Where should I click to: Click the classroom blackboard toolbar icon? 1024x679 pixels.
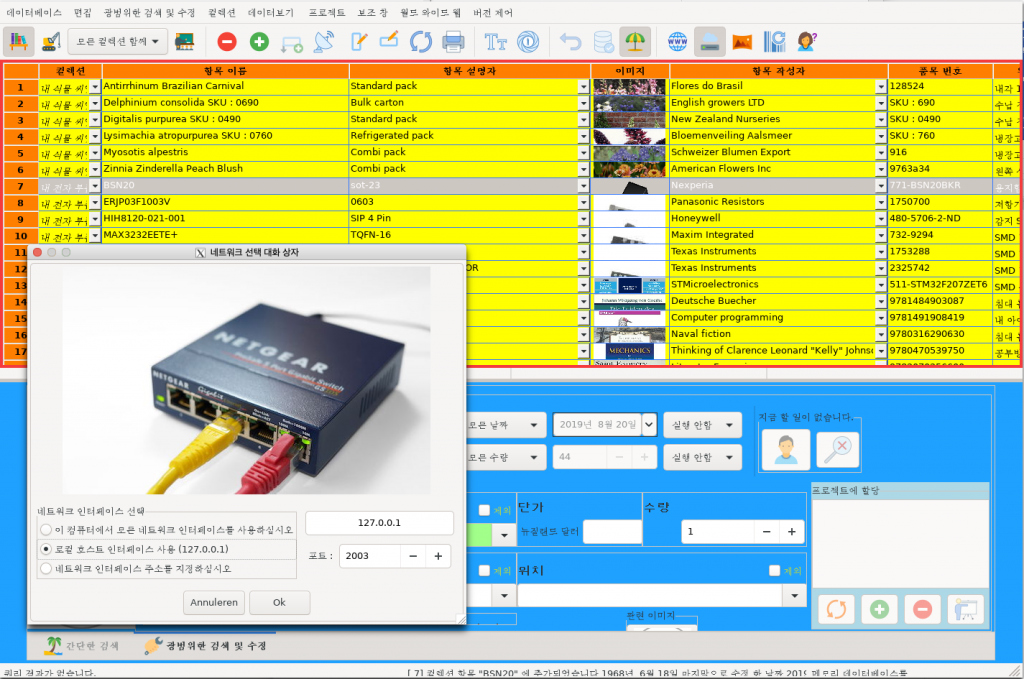point(185,42)
